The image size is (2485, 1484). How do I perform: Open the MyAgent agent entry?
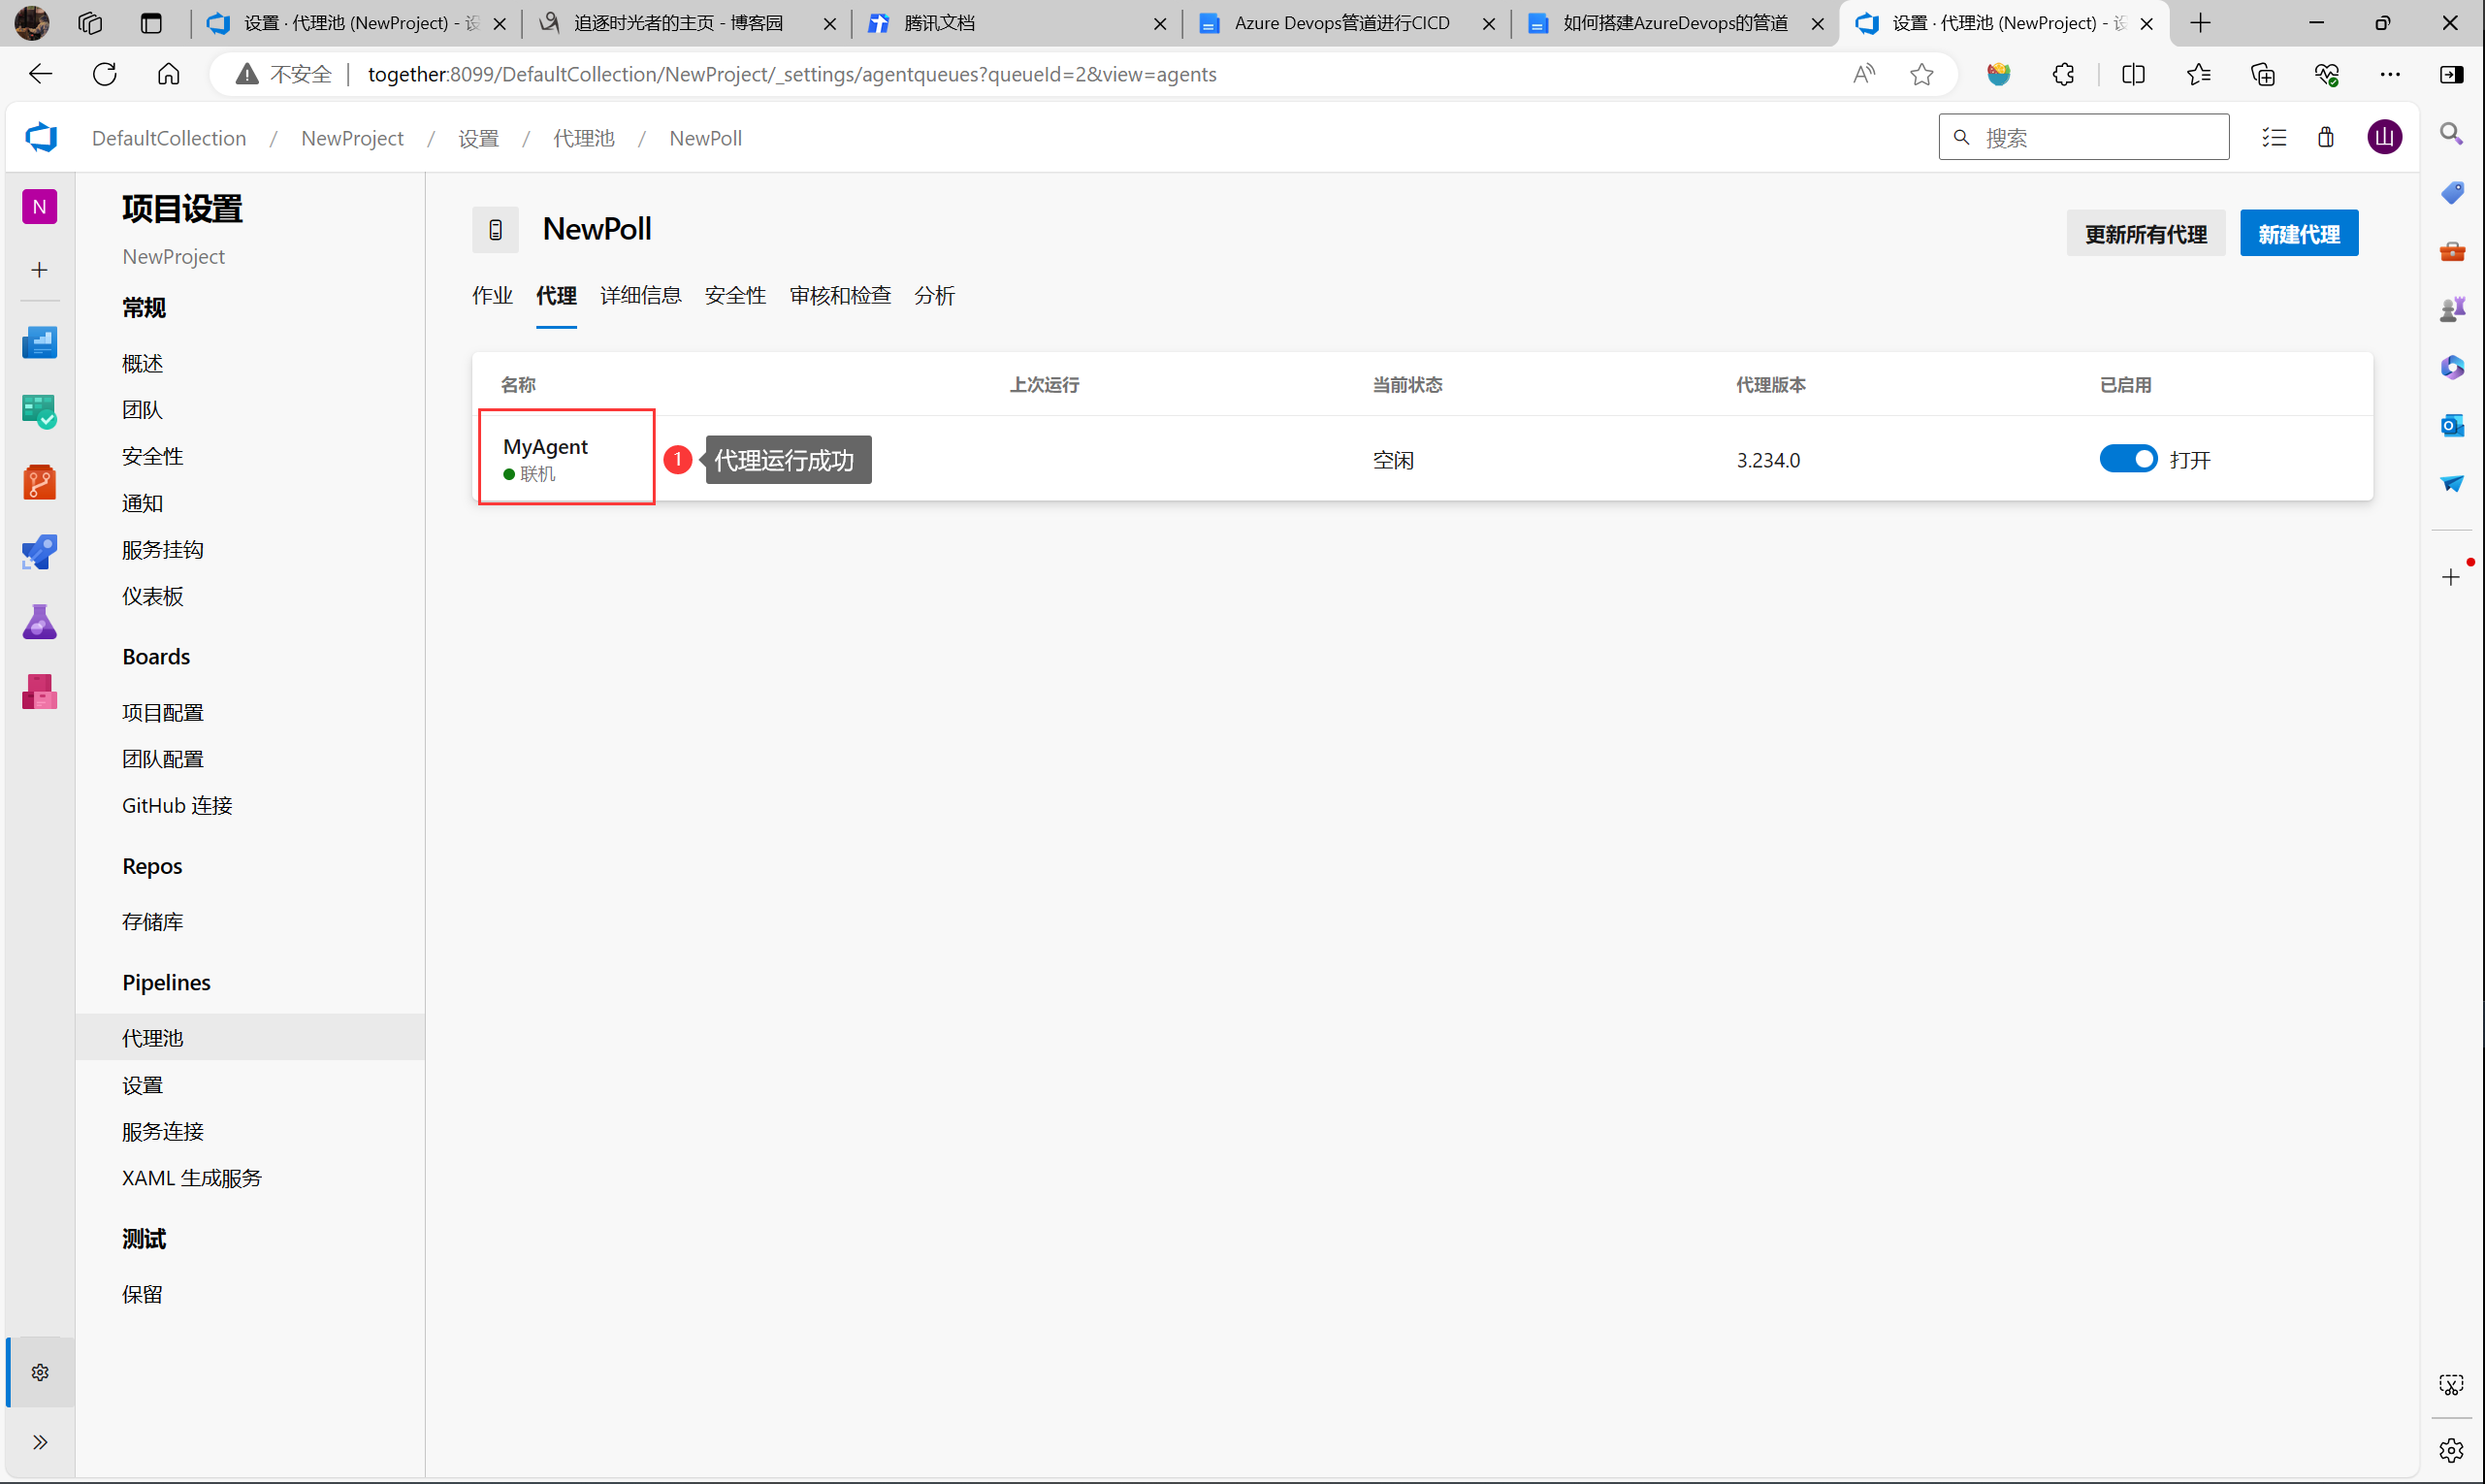pyautogui.click(x=545, y=447)
